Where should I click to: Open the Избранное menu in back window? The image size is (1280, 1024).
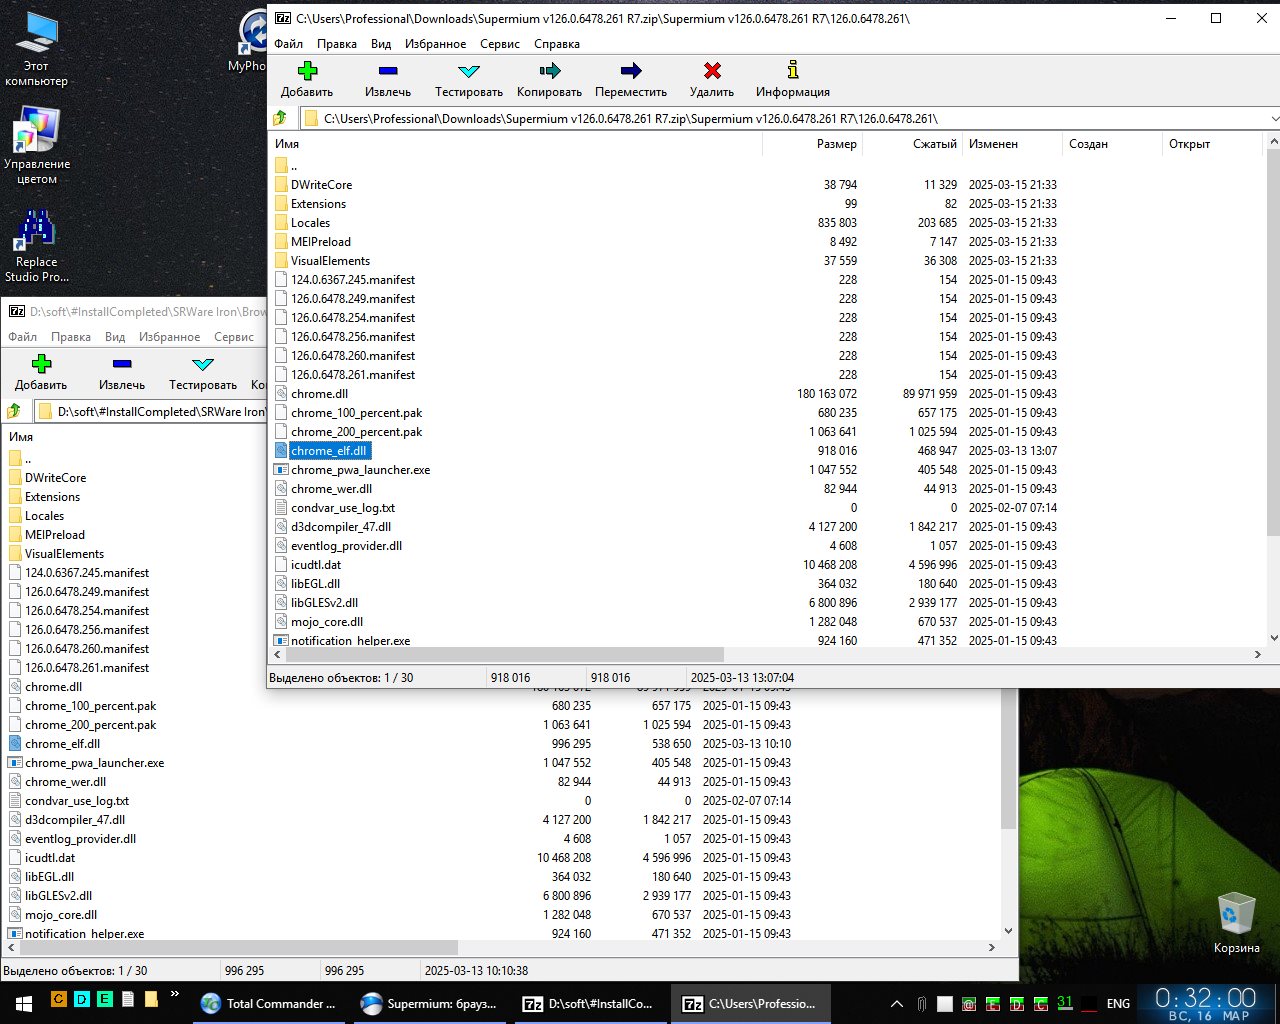[170, 337]
